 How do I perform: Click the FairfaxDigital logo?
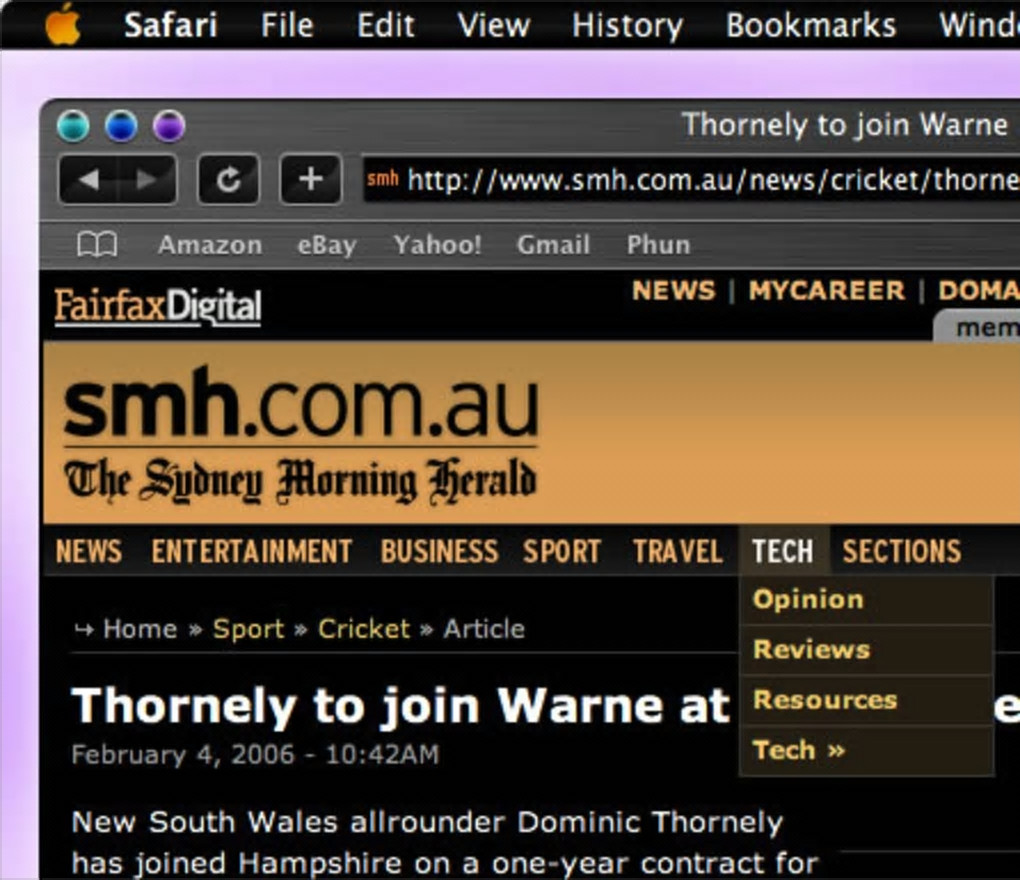[158, 306]
